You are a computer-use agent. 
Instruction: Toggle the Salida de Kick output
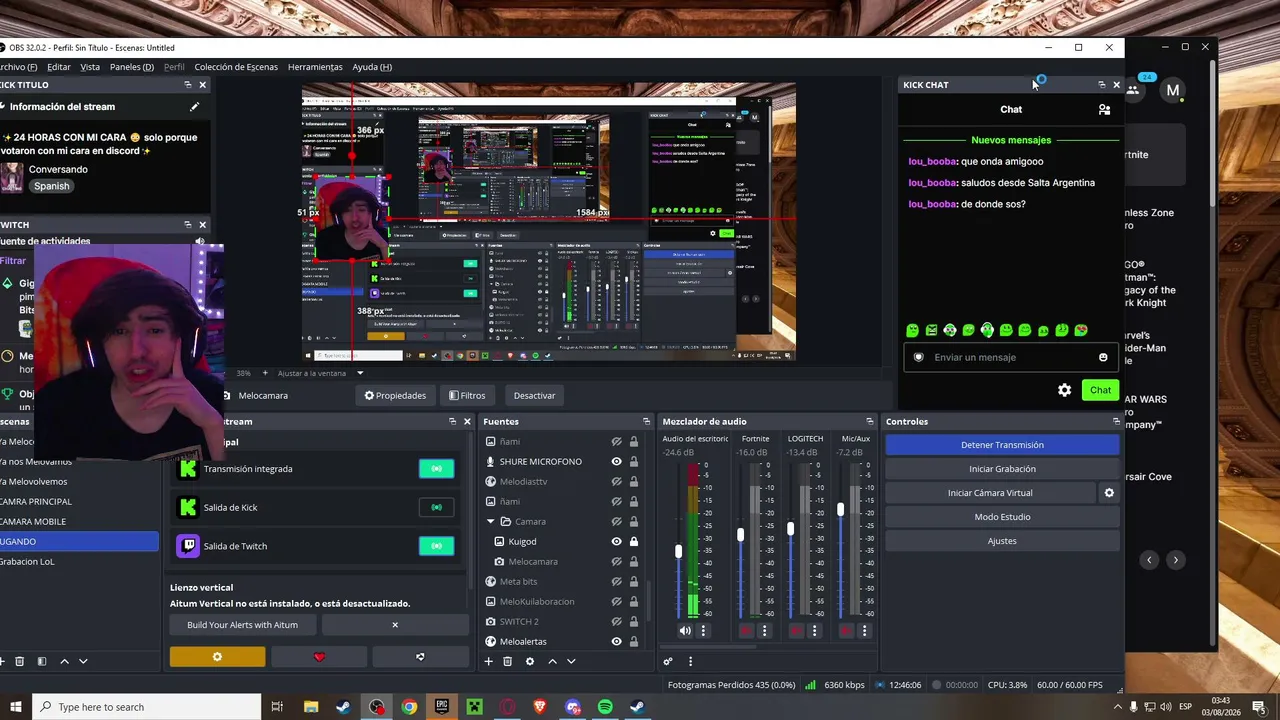pyautogui.click(x=436, y=507)
